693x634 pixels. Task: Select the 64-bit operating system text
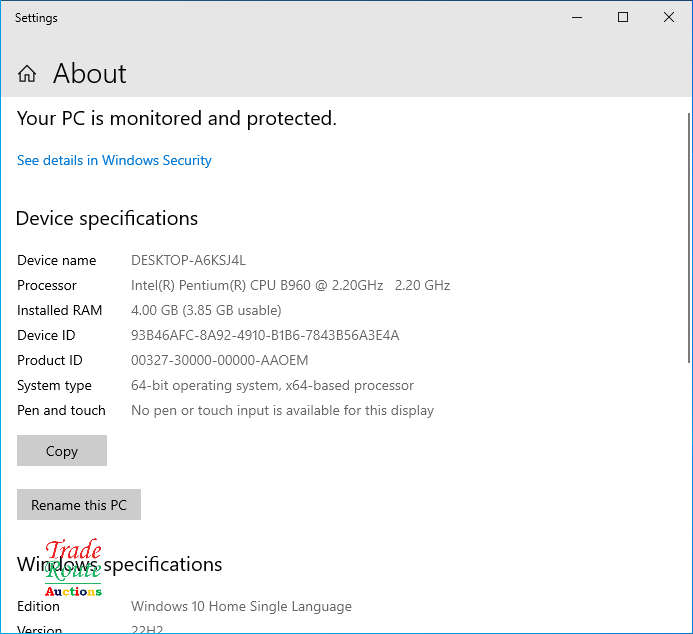(272, 386)
